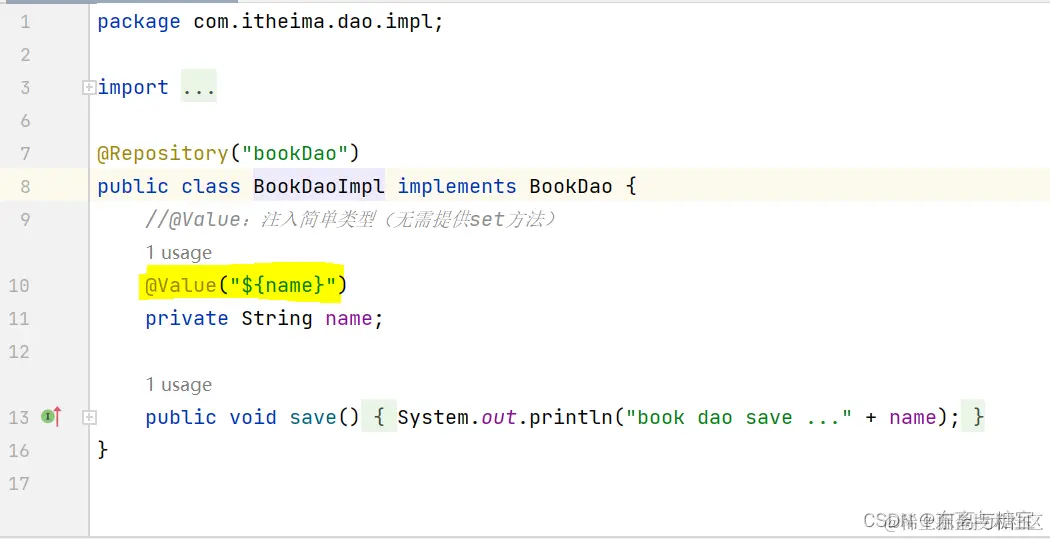Select the "bookDao" string literal
This screenshot has width=1050, height=539.
(x=295, y=153)
